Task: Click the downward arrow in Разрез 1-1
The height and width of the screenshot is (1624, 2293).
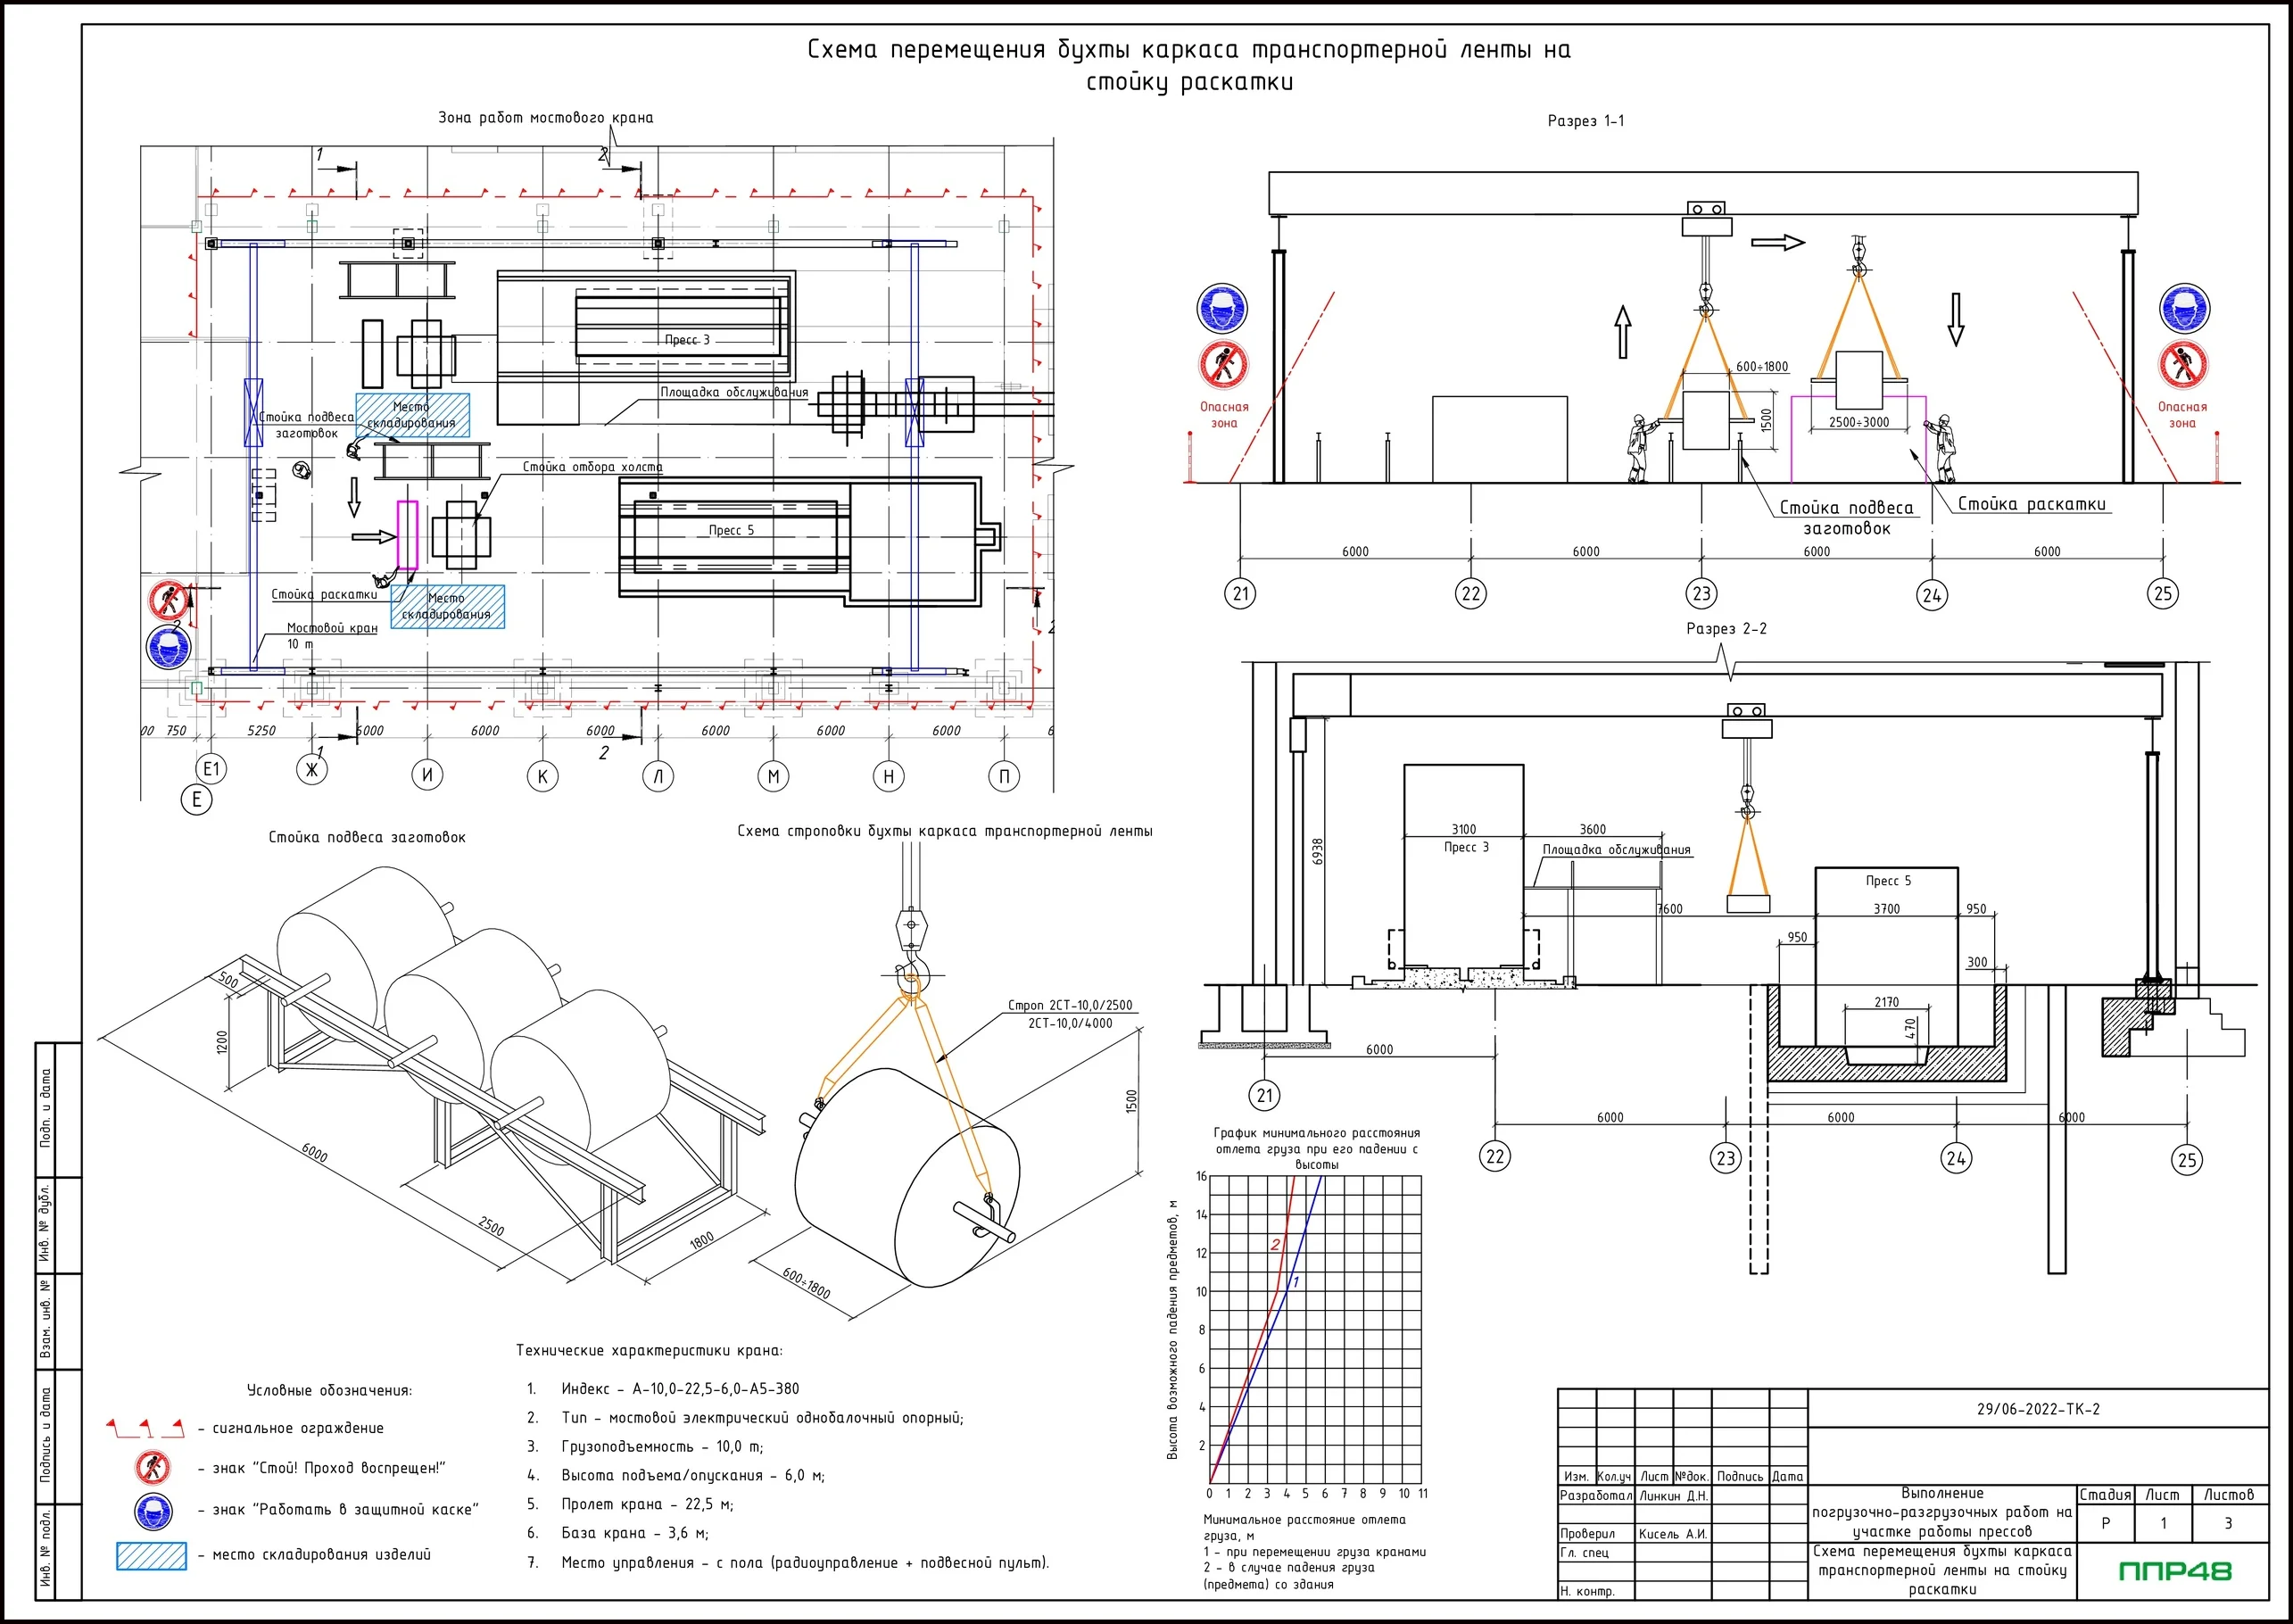Action: click(x=1956, y=320)
